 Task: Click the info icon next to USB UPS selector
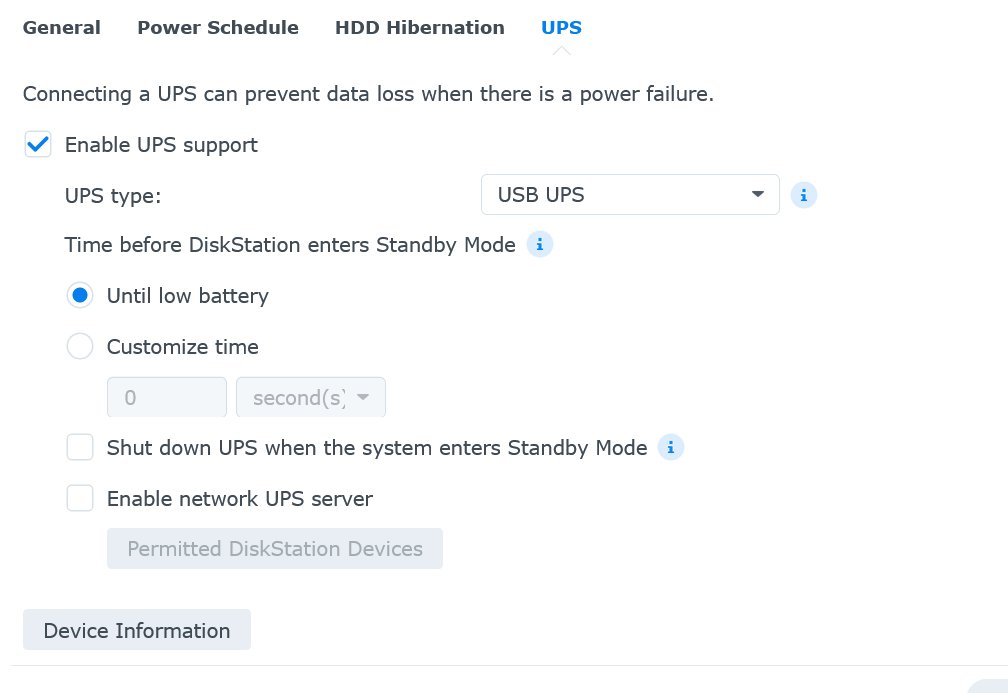pos(804,195)
